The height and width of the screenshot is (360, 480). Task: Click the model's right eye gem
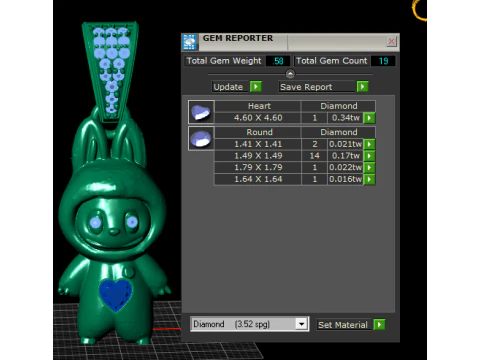132,221
